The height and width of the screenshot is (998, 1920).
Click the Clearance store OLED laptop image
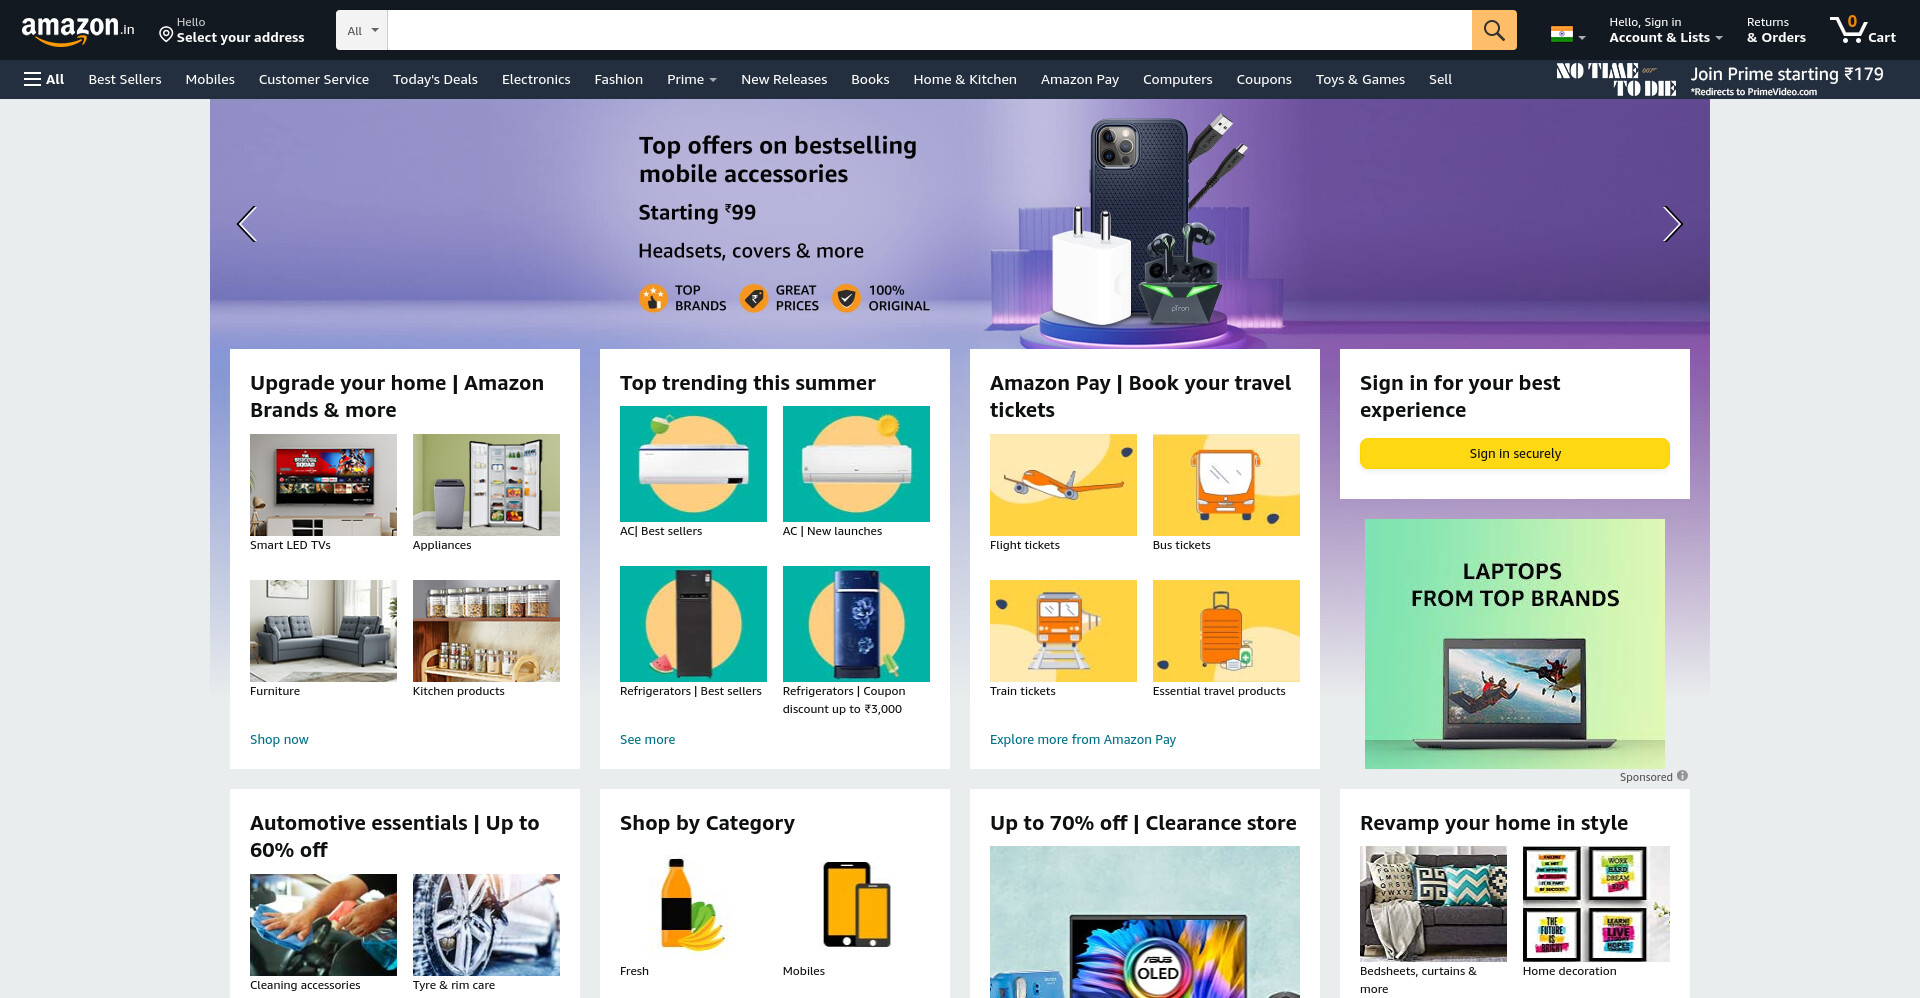pos(1145,922)
